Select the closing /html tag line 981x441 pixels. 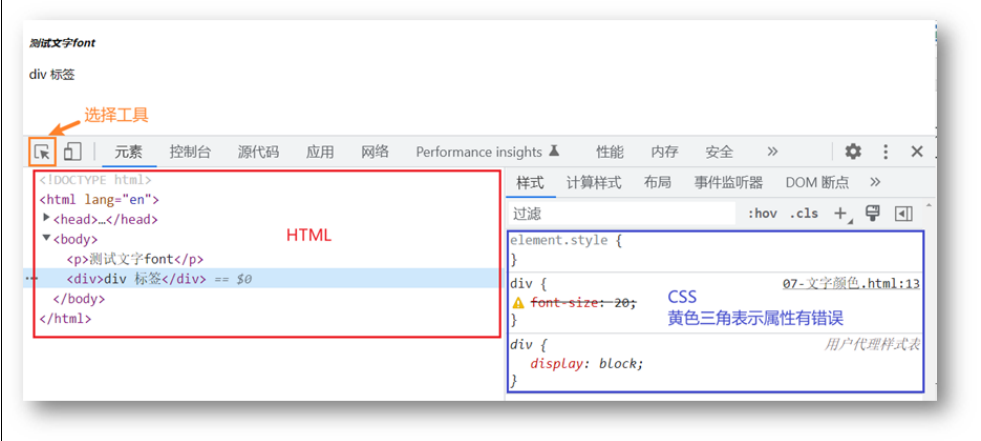tap(65, 318)
